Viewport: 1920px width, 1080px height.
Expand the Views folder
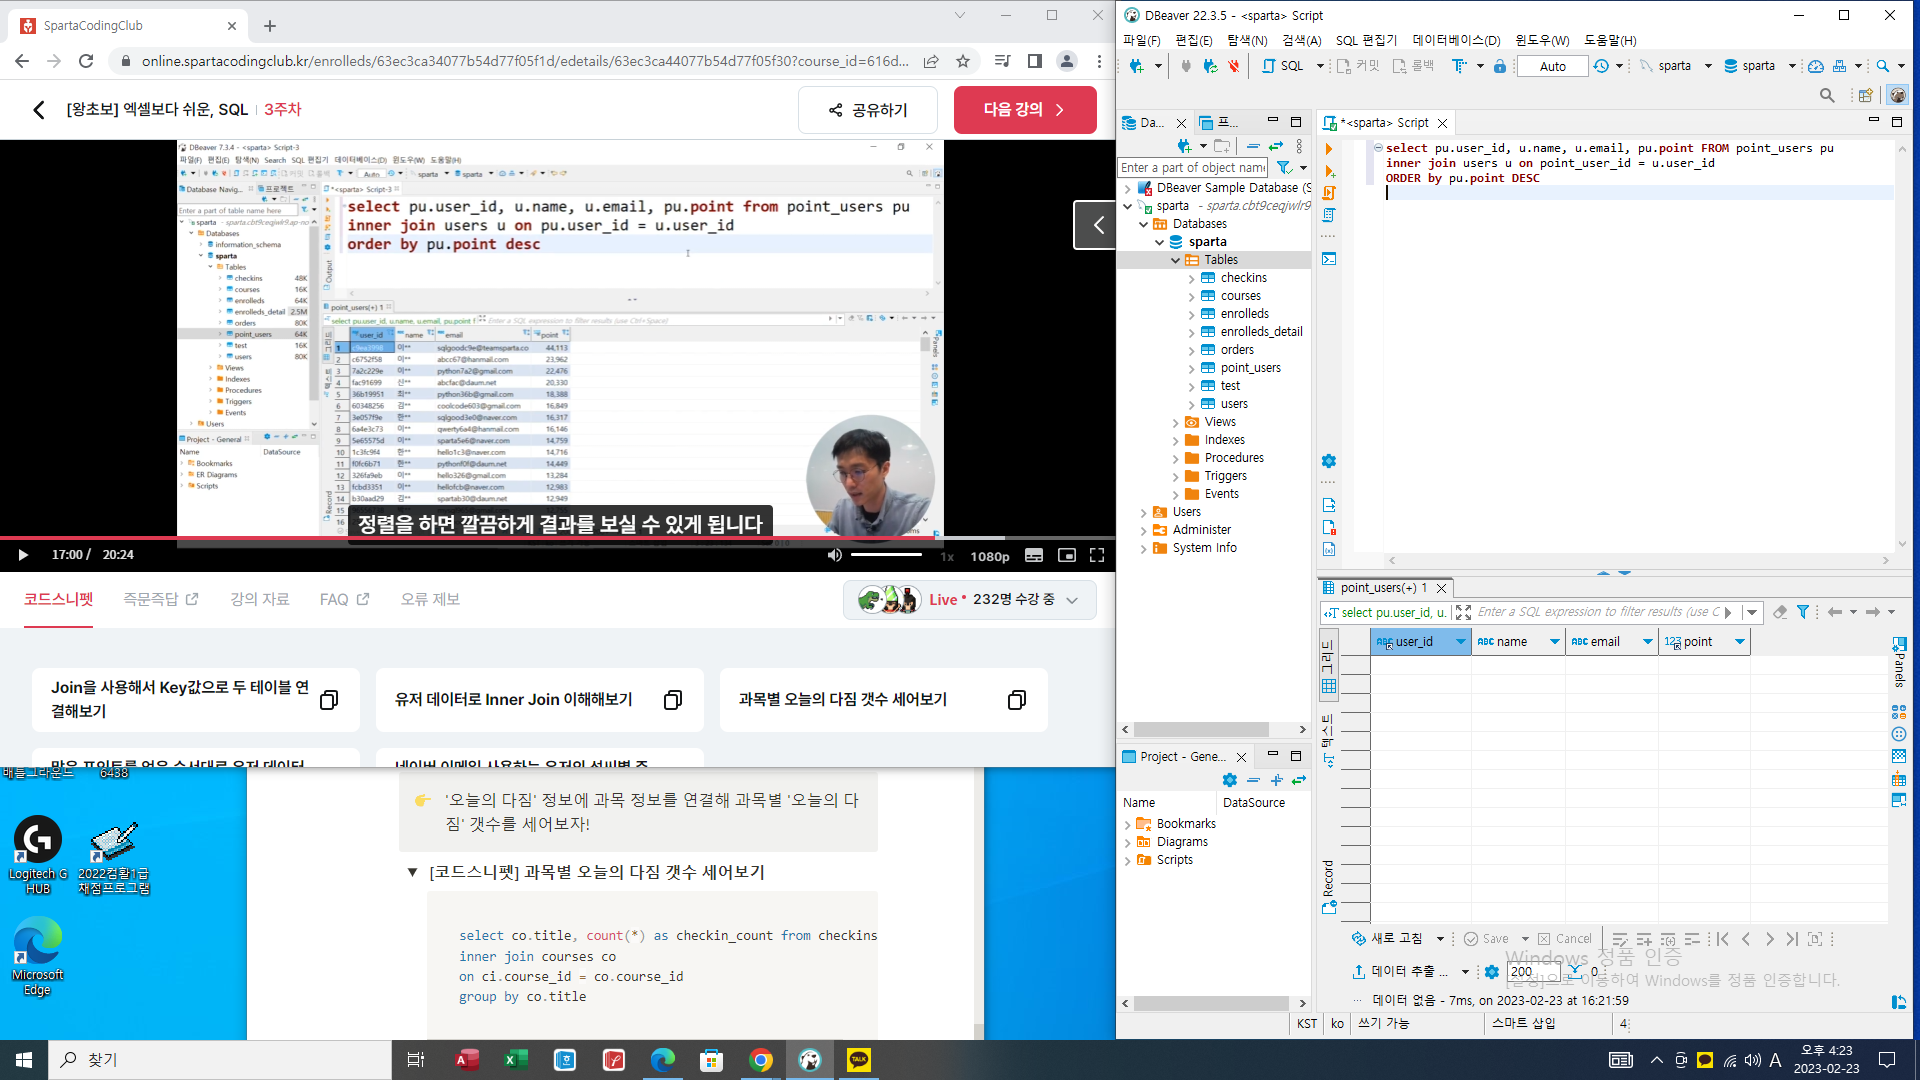coord(1175,422)
